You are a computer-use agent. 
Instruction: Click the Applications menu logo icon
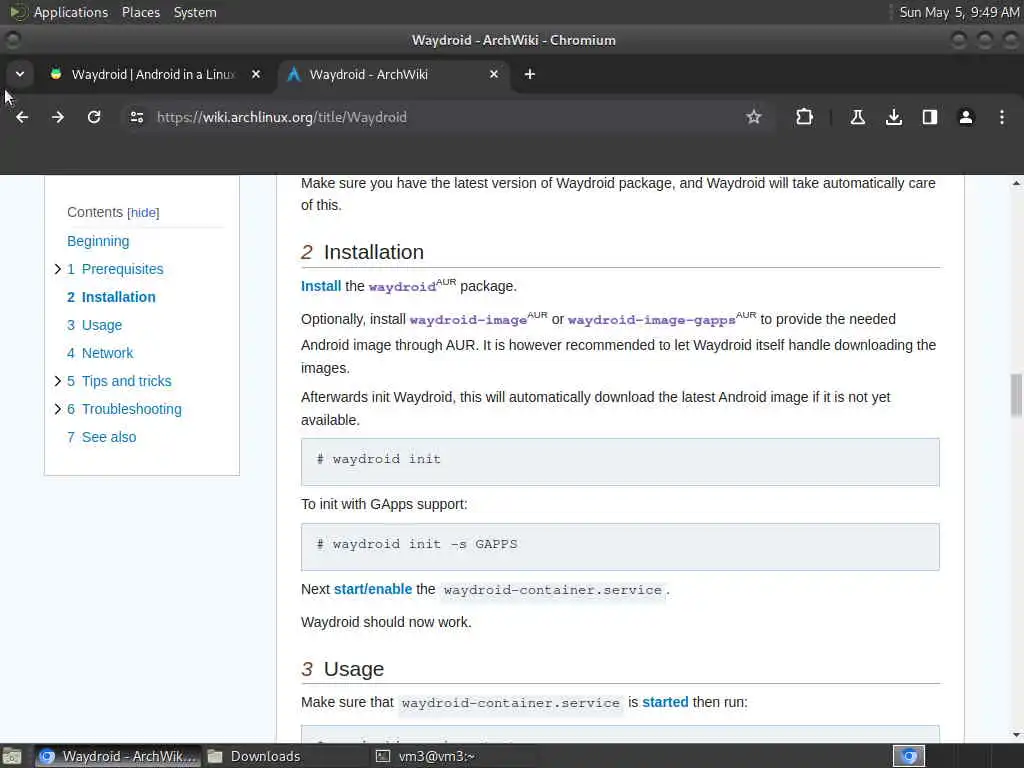pyautogui.click(x=18, y=12)
